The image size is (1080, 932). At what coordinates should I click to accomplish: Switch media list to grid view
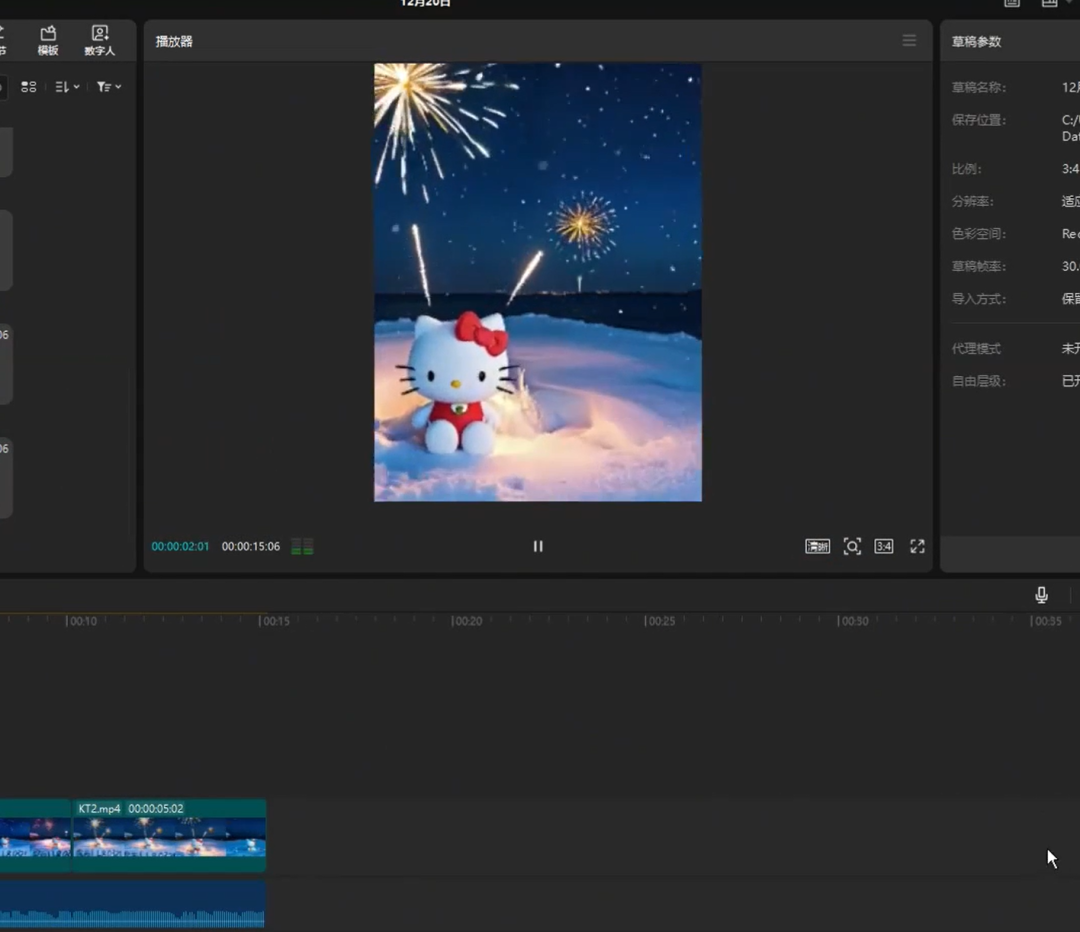(x=29, y=87)
